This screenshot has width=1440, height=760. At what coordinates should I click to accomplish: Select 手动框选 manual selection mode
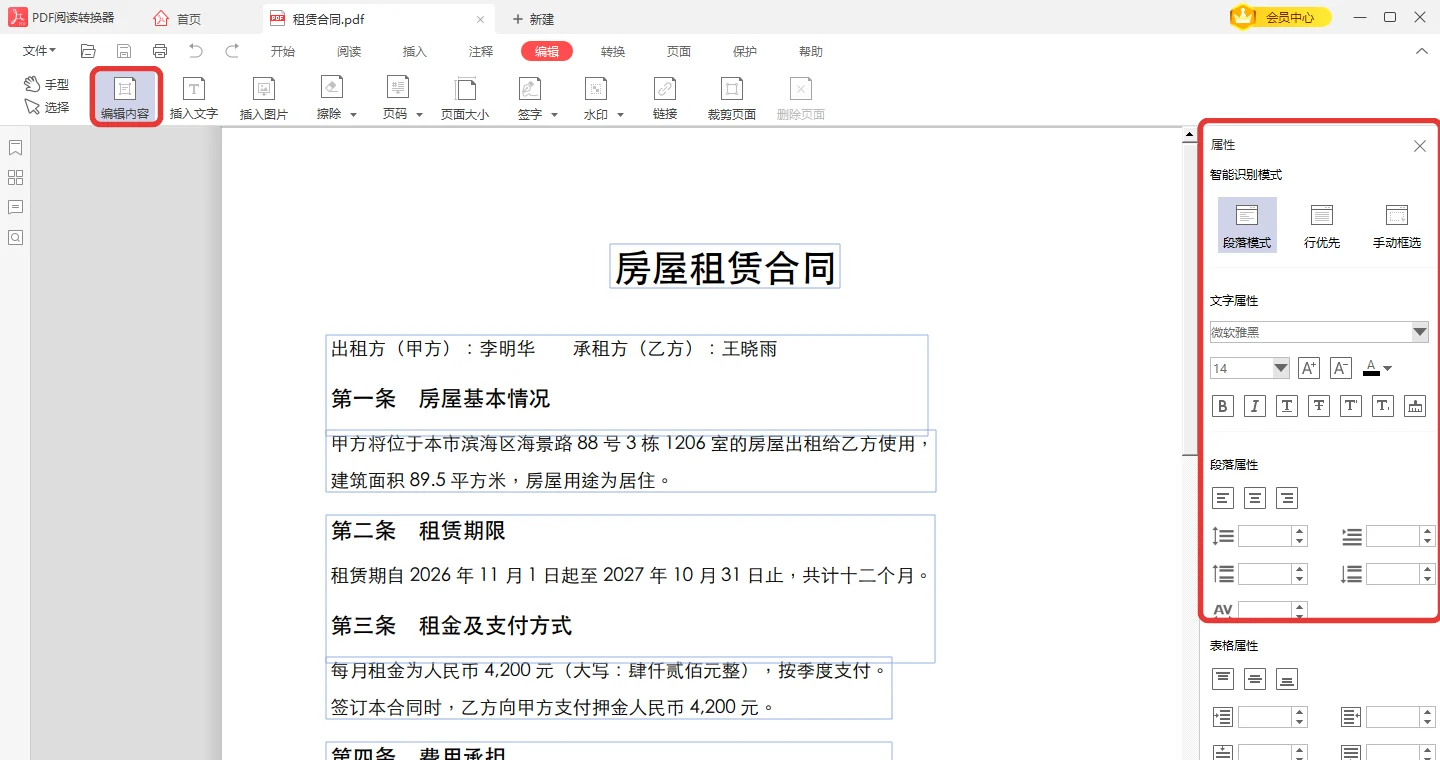pos(1397,225)
